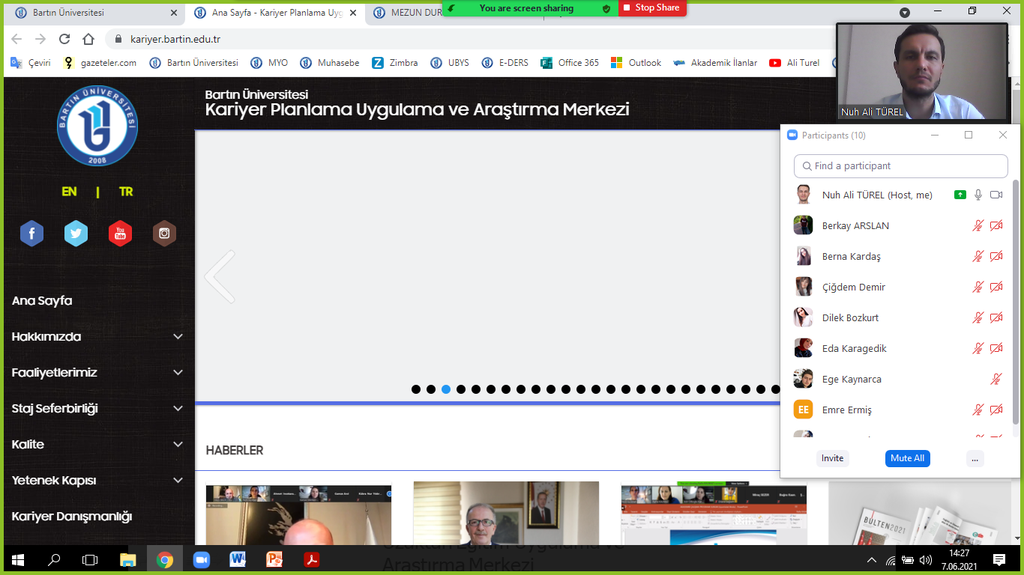The height and width of the screenshot is (575, 1024).
Task: Click the Mute All button
Action: tap(907, 458)
